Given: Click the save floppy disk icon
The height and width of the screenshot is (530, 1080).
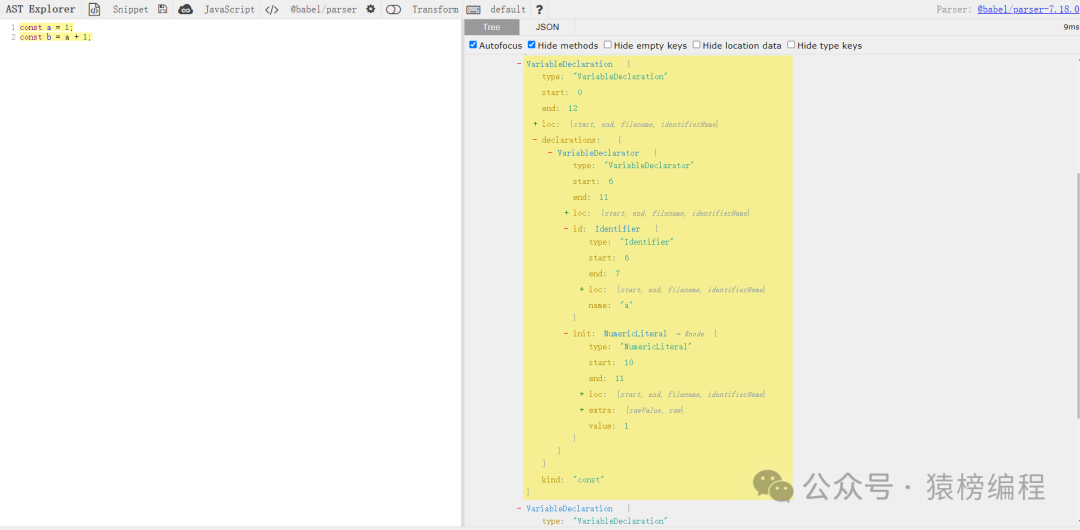Looking at the screenshot, I should 162,10.
